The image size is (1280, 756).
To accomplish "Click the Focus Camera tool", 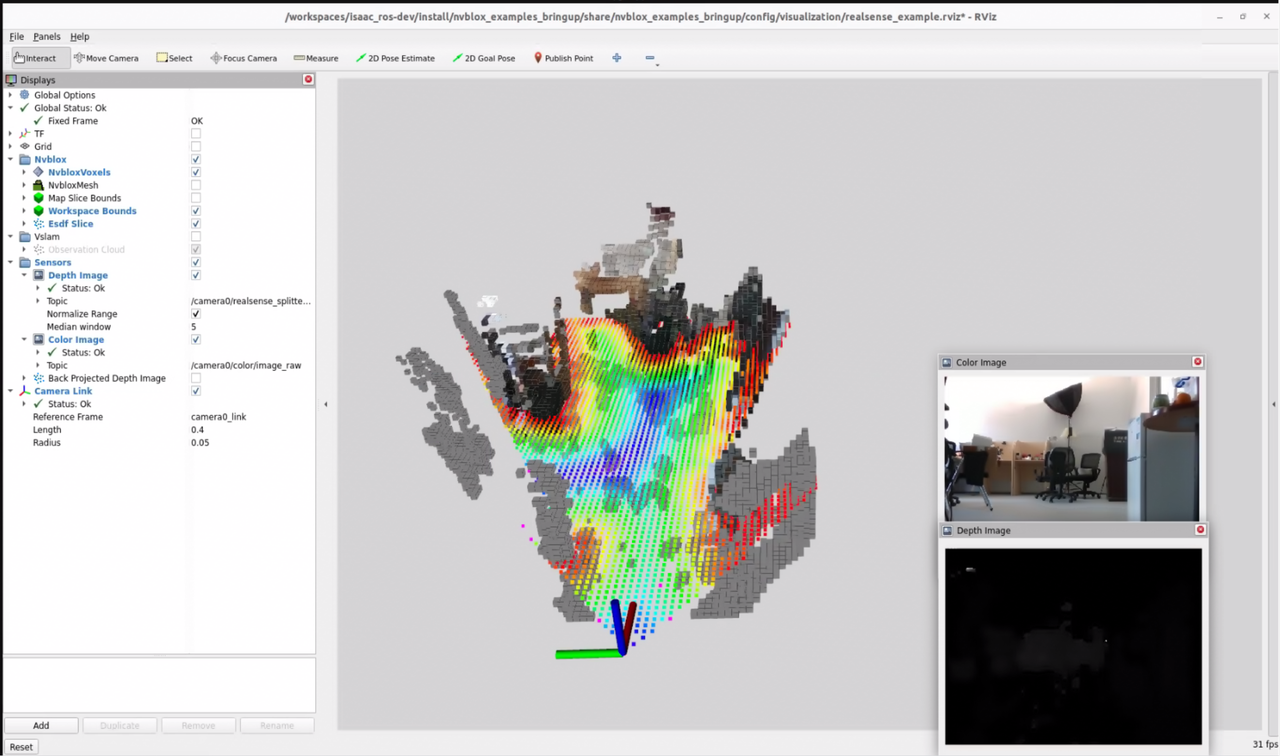I will tap(243, 58).
